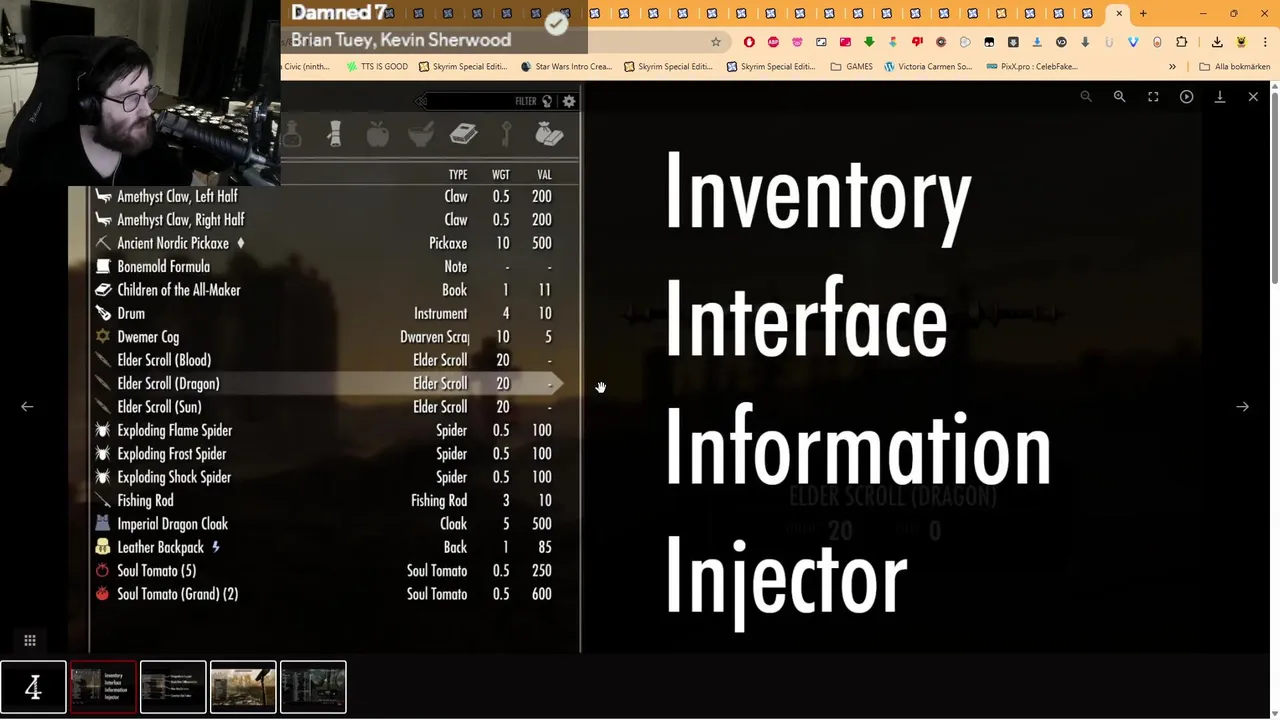Screen dimensions: 1280x720
Task: Bookmark this page with the star icon
Action: 716,42
